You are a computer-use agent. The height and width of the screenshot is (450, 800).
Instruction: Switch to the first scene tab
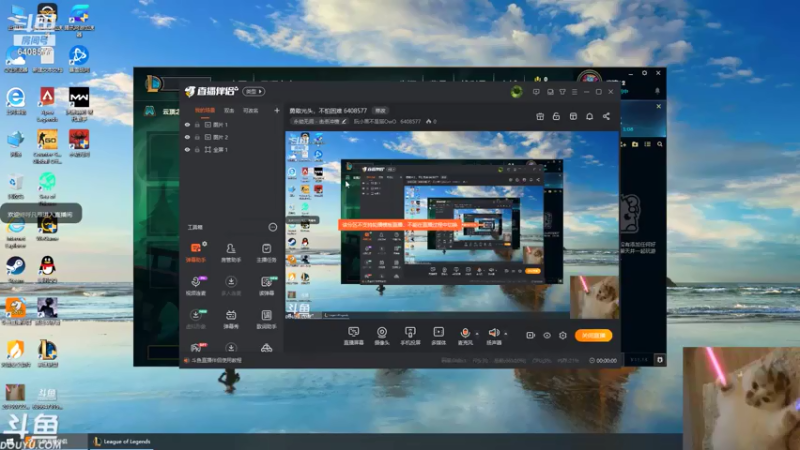tap(205, 110)
